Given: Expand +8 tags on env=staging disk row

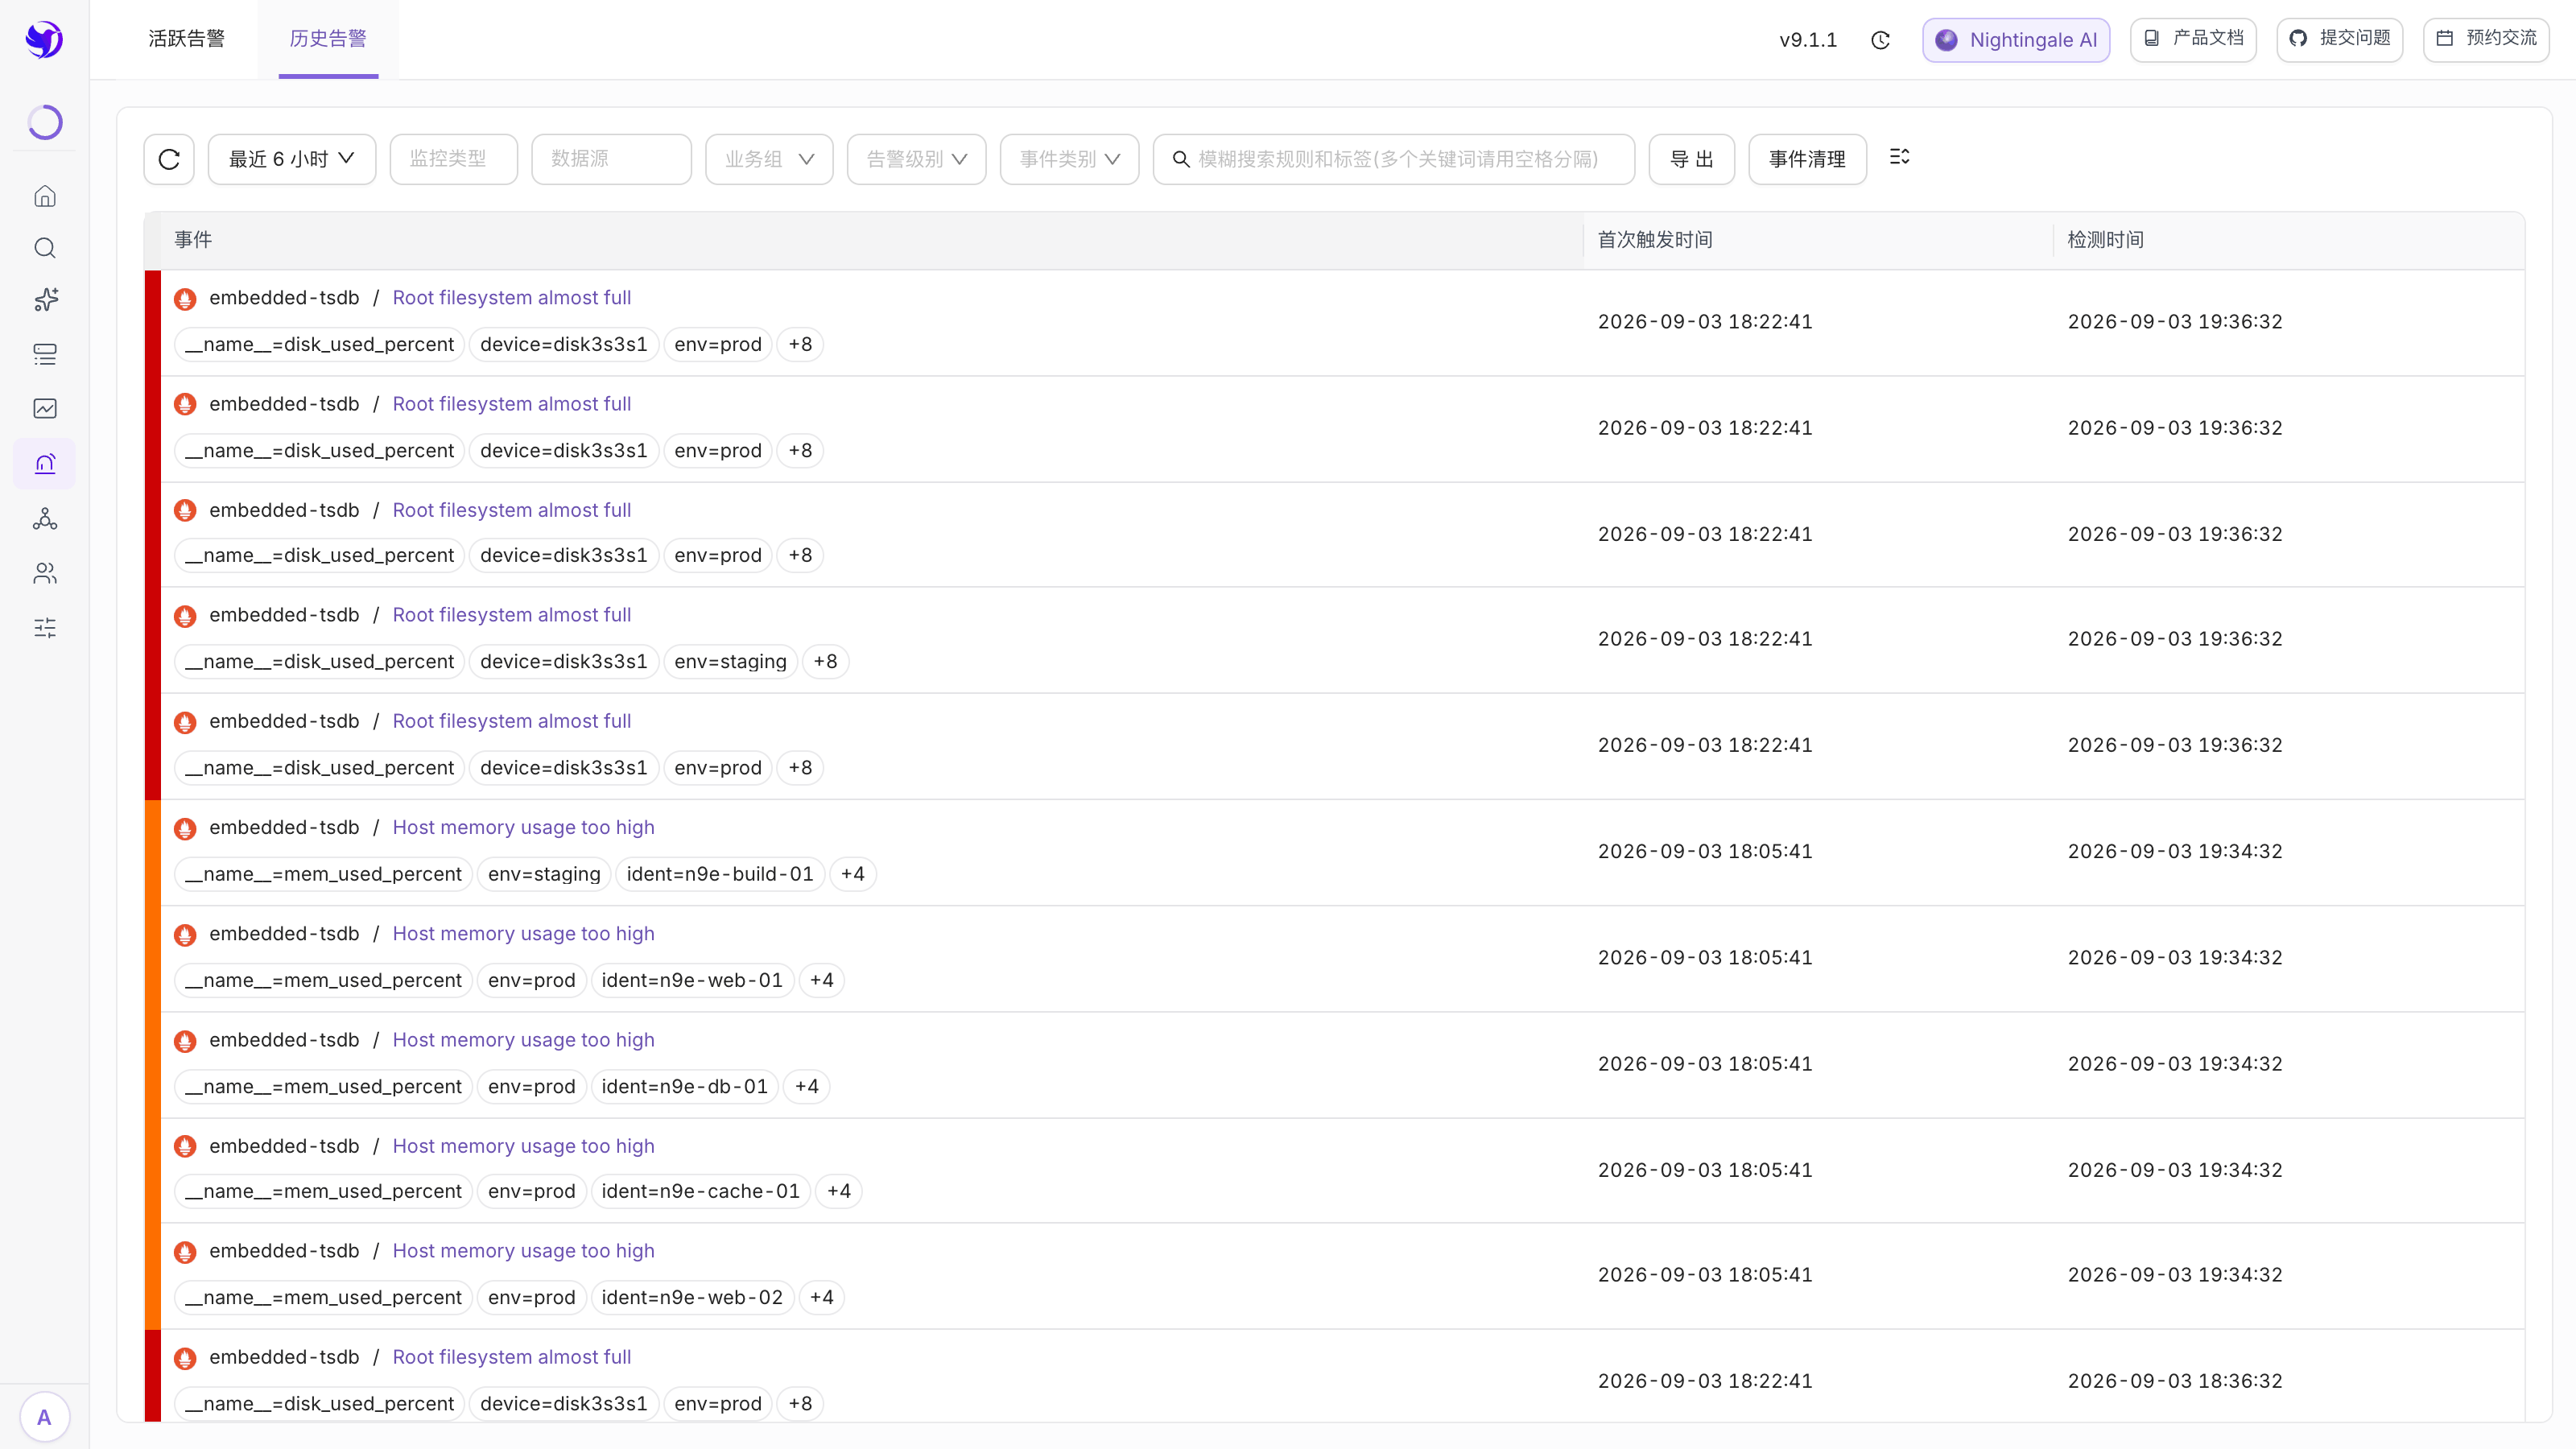Looking at the screenshot, I should [825, 662].
